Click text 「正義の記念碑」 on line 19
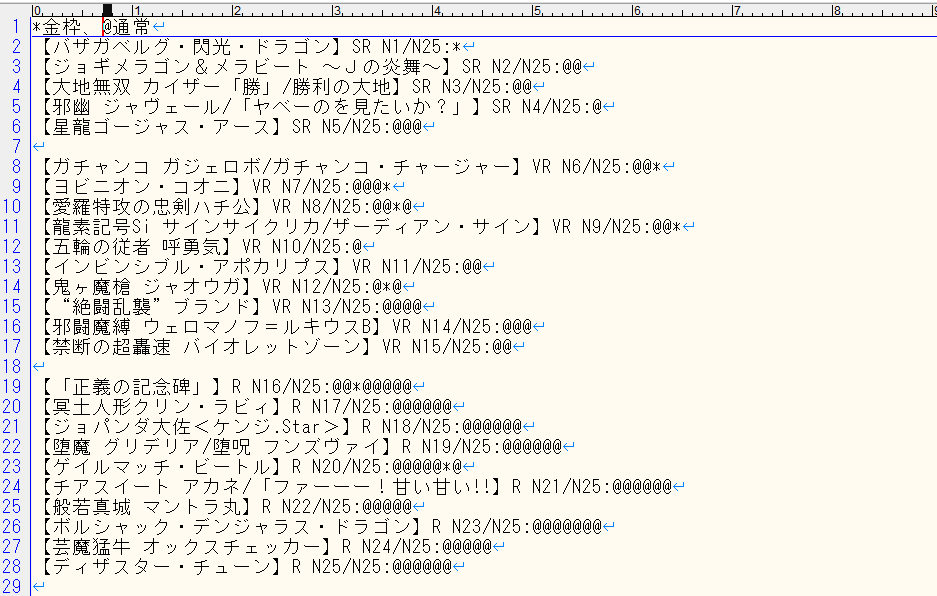Image resolution: width=937 pixels, height=596 pixels. [131, 387]
